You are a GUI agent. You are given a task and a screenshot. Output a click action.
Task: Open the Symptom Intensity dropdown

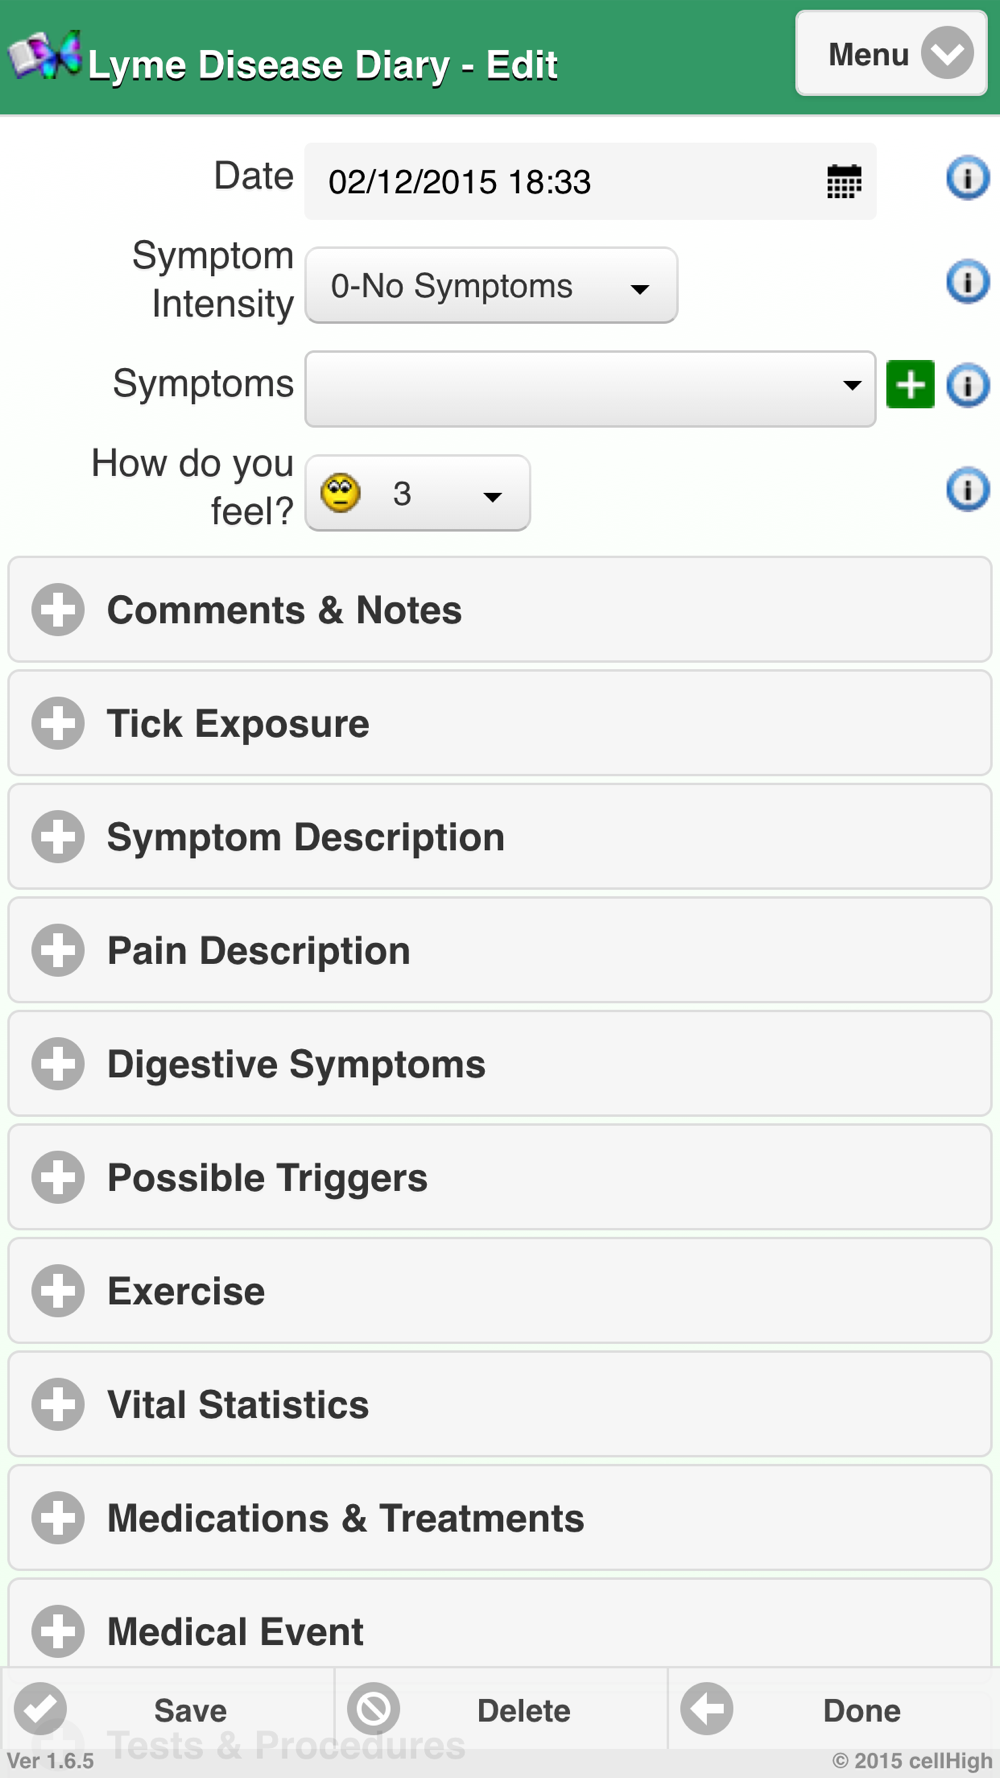tap(491, 287)
